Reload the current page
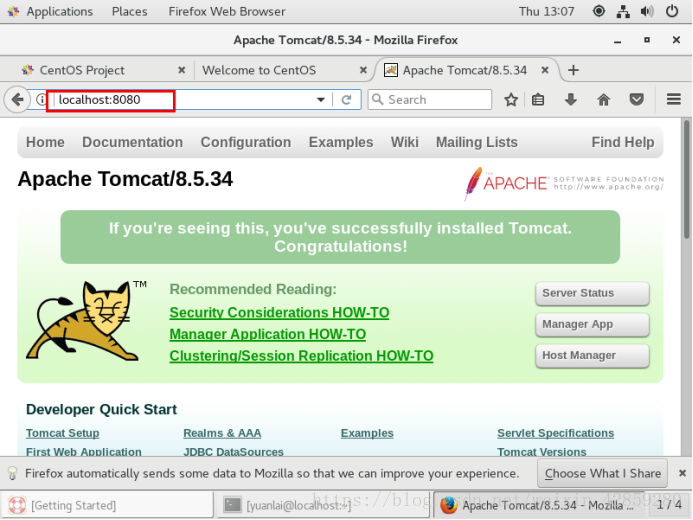Screen dimensions: 693x520 point(346,100)
